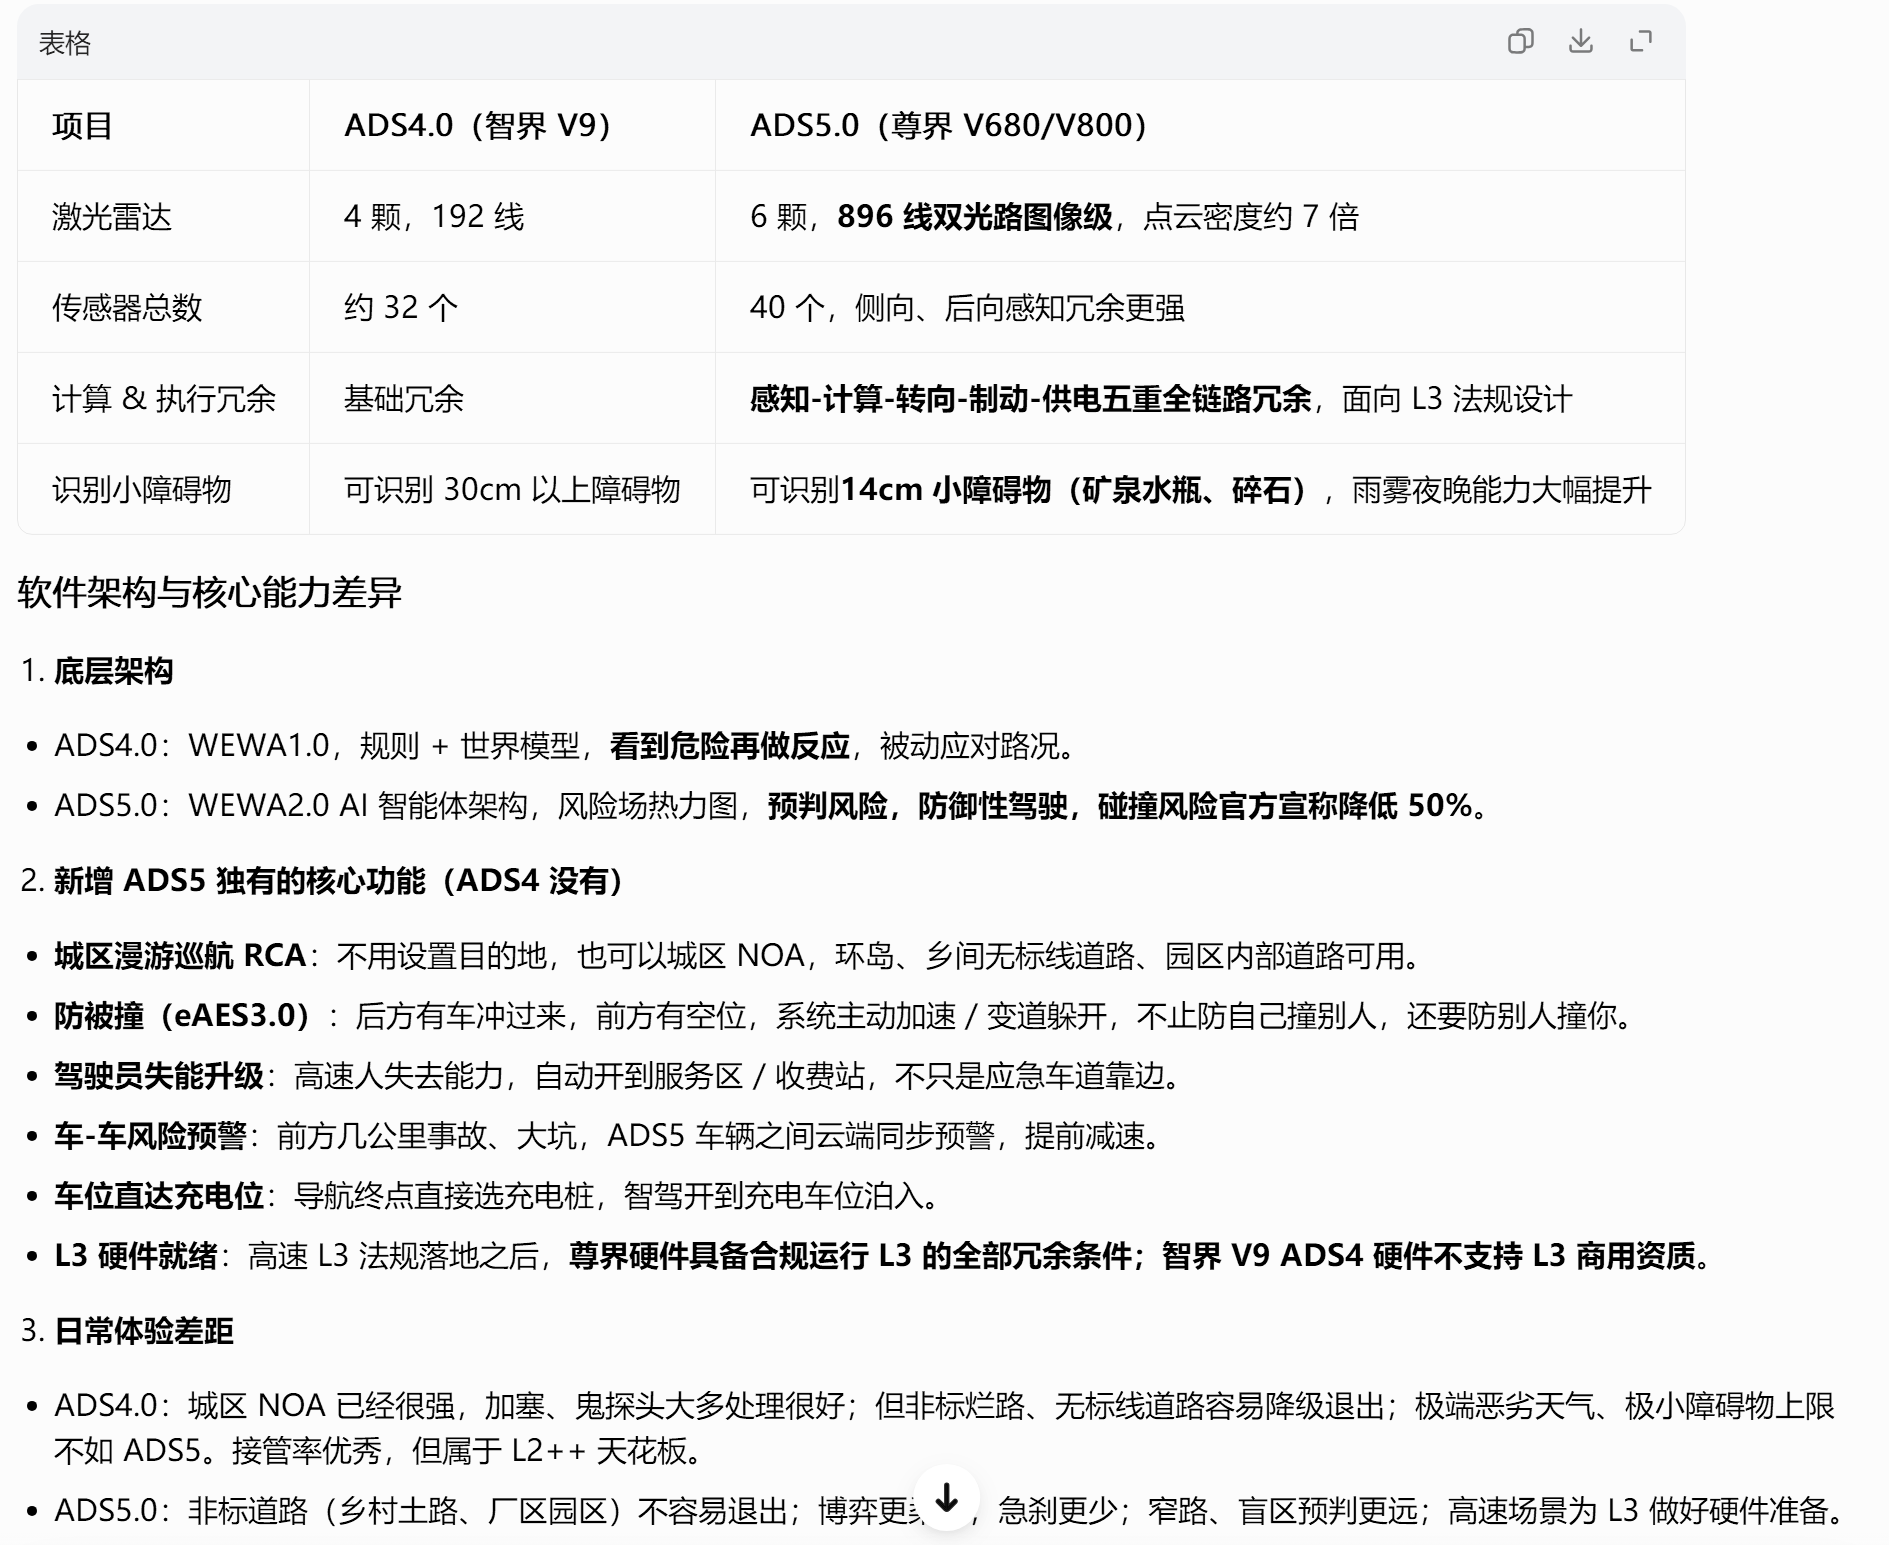The width and height of the screenshot is (1889, 1545).
Task: Select the '识别小障碍物' row label
Action: (142, 490)
